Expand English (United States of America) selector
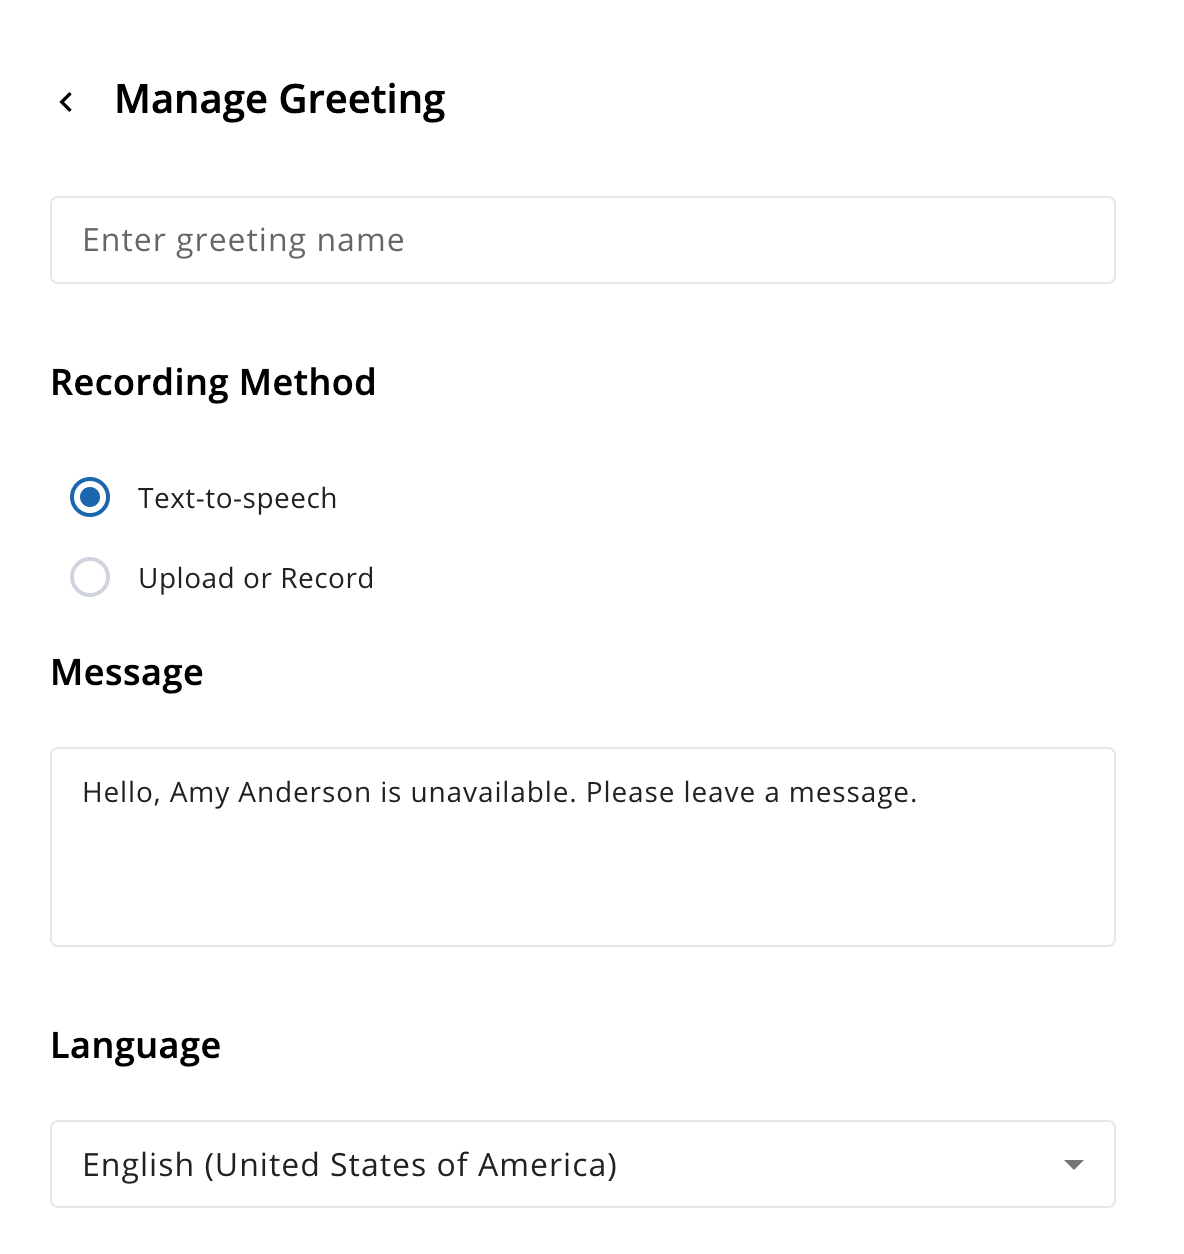This screenshot has height=1254, width=1184. click(583, 1164)
